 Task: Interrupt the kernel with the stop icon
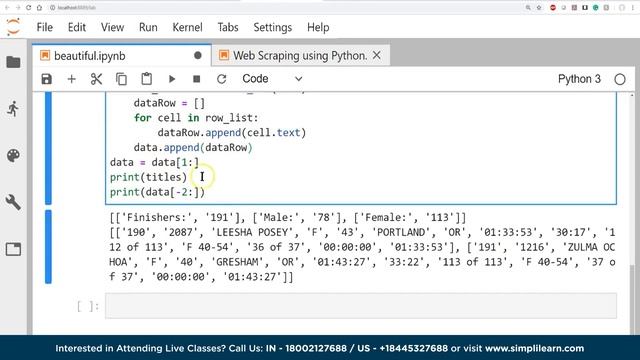click(x=196, y=79)
